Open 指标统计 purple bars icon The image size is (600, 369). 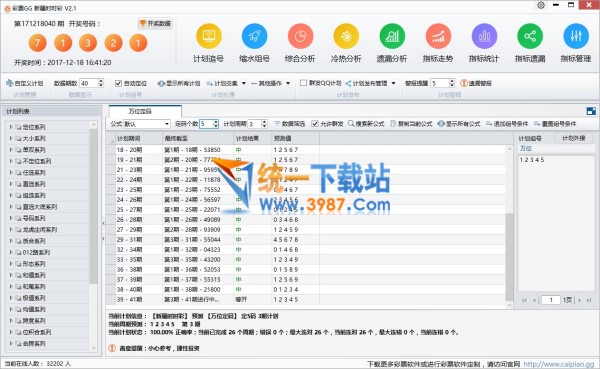click(x=484, y=36)
